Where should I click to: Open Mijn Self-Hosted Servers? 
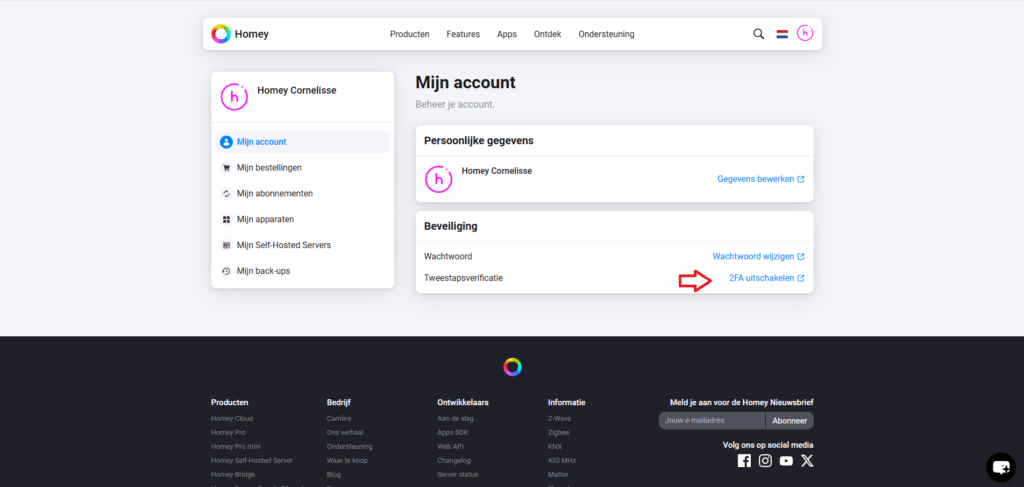tap(283, 245)
